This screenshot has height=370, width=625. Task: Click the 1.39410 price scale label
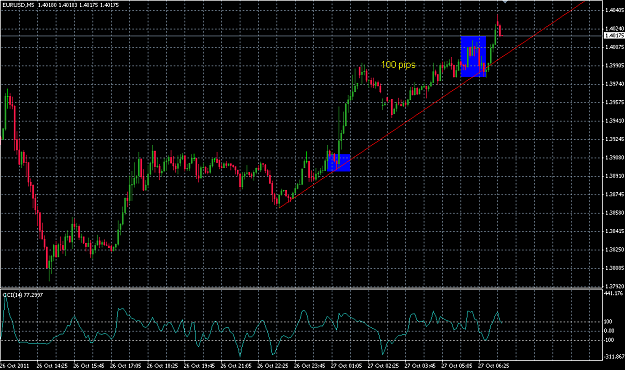pyautogui.click(x=614, y=120)
